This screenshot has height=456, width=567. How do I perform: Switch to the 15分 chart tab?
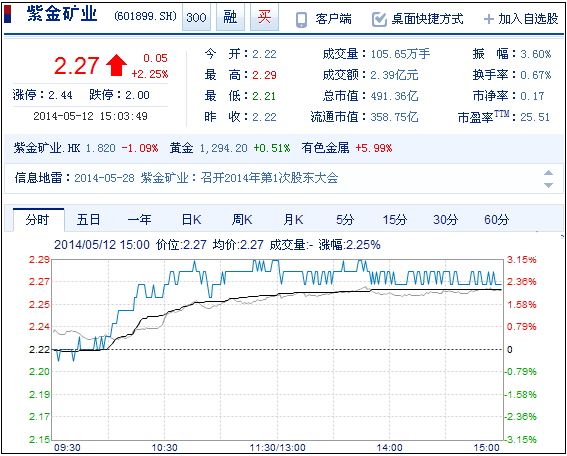395,220
